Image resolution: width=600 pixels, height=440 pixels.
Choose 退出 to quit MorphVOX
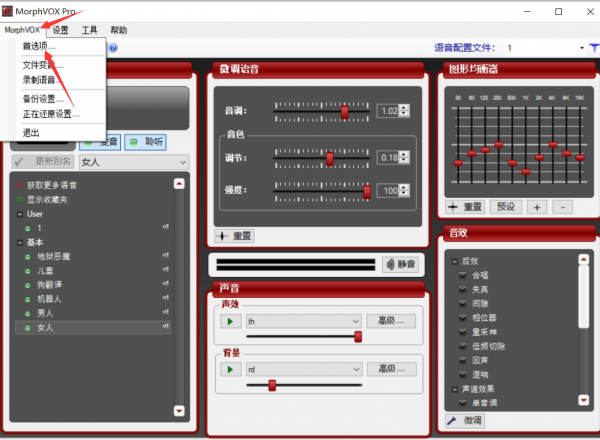(x=31, y=132)
